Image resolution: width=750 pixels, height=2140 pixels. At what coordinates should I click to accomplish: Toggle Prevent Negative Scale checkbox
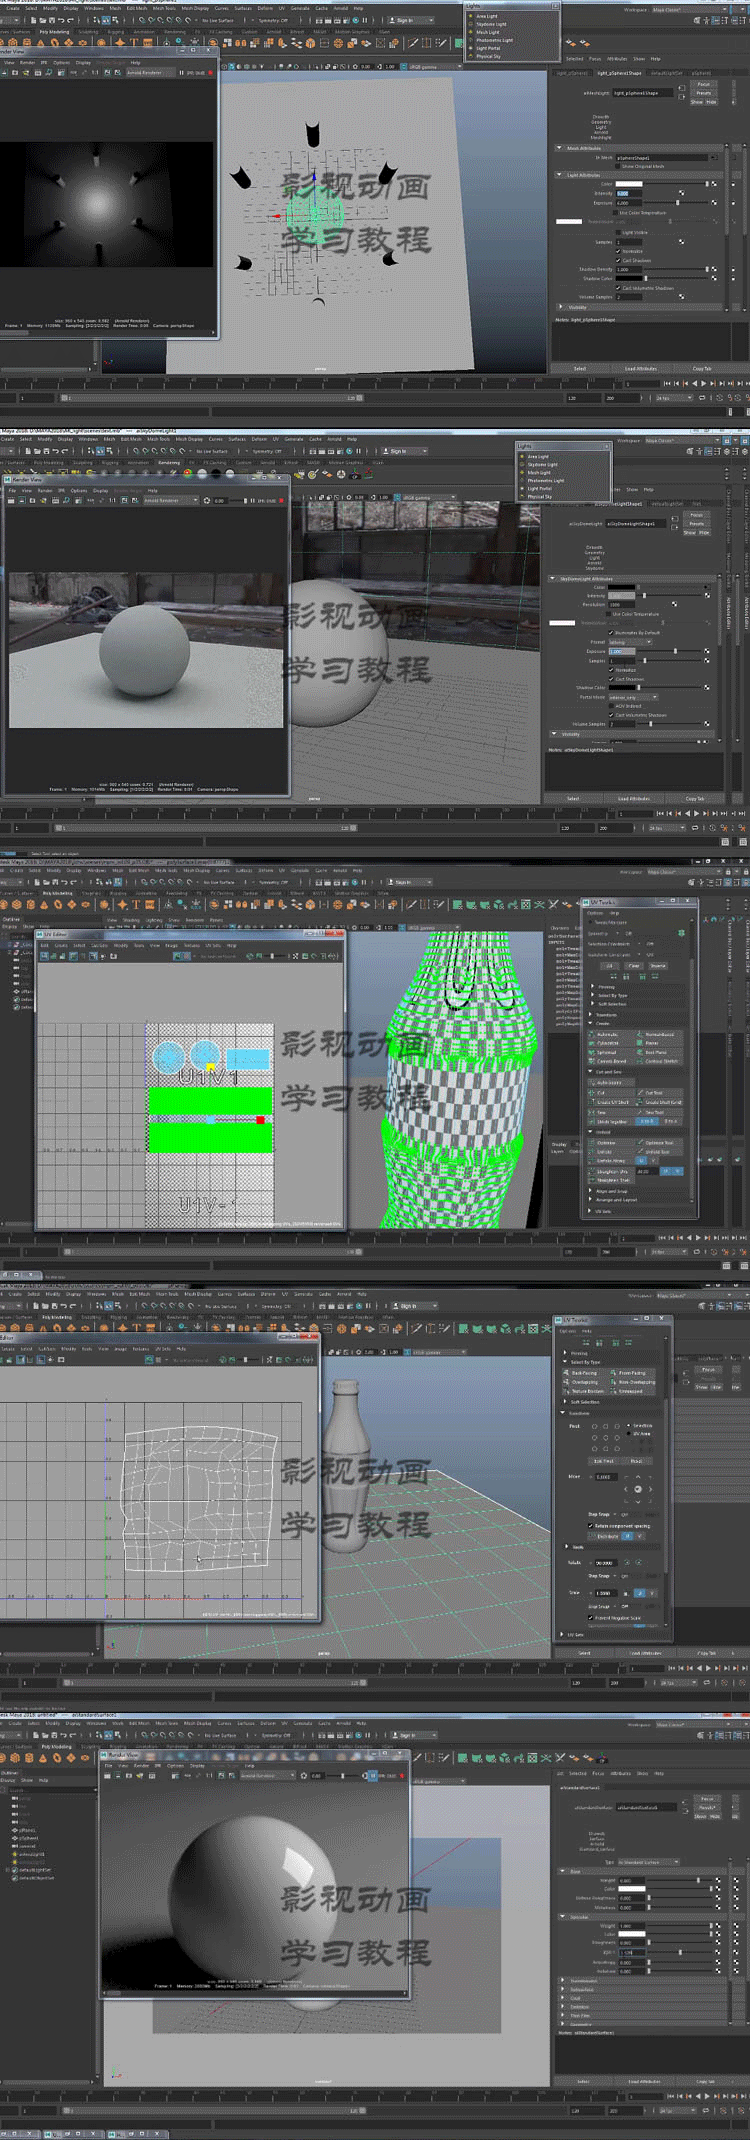coord(590,1617)
